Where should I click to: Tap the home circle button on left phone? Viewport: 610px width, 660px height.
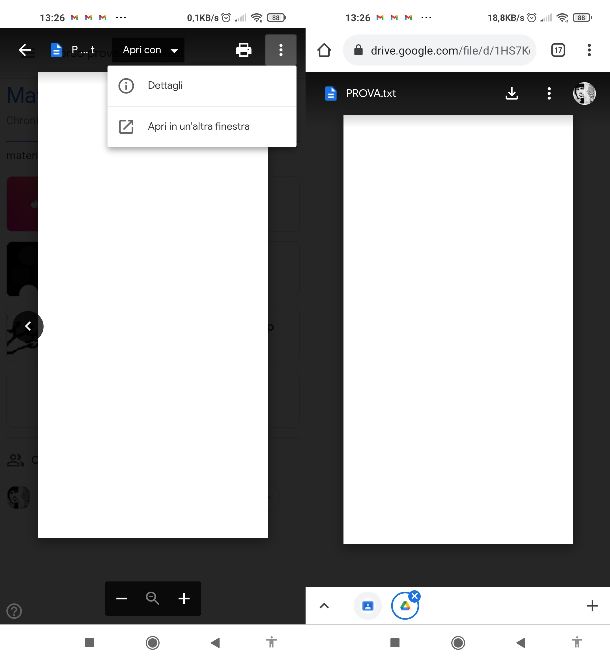coord(152,643)
